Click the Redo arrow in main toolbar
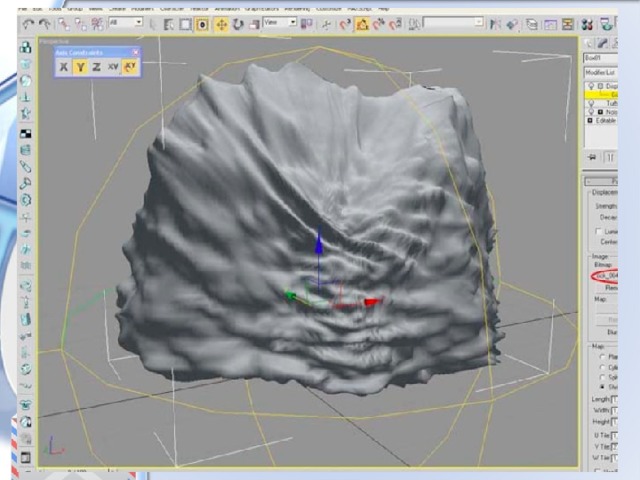 44,22
